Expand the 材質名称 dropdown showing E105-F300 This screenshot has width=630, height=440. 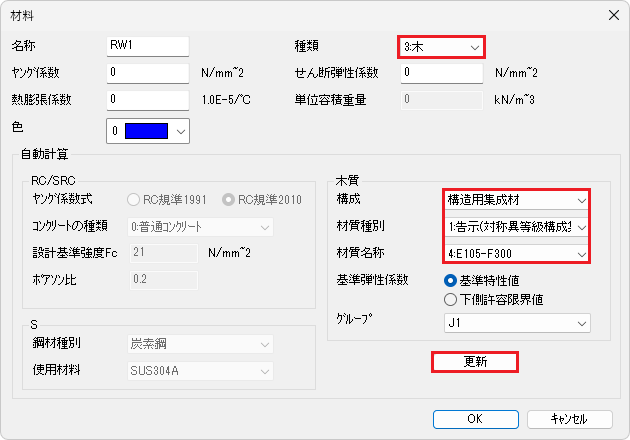point(514,254)
